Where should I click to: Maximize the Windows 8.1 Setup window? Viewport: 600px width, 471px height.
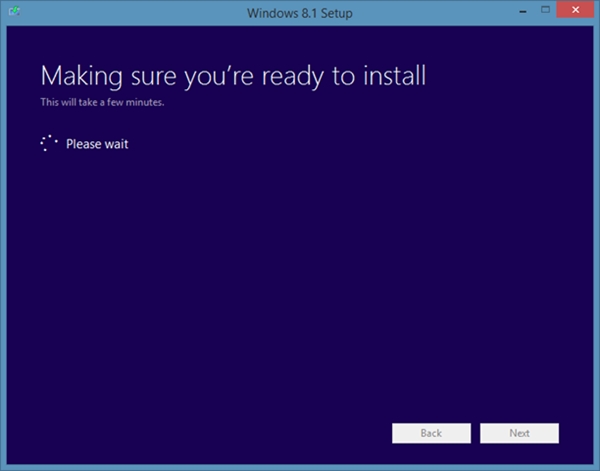(x=545, y=10)
